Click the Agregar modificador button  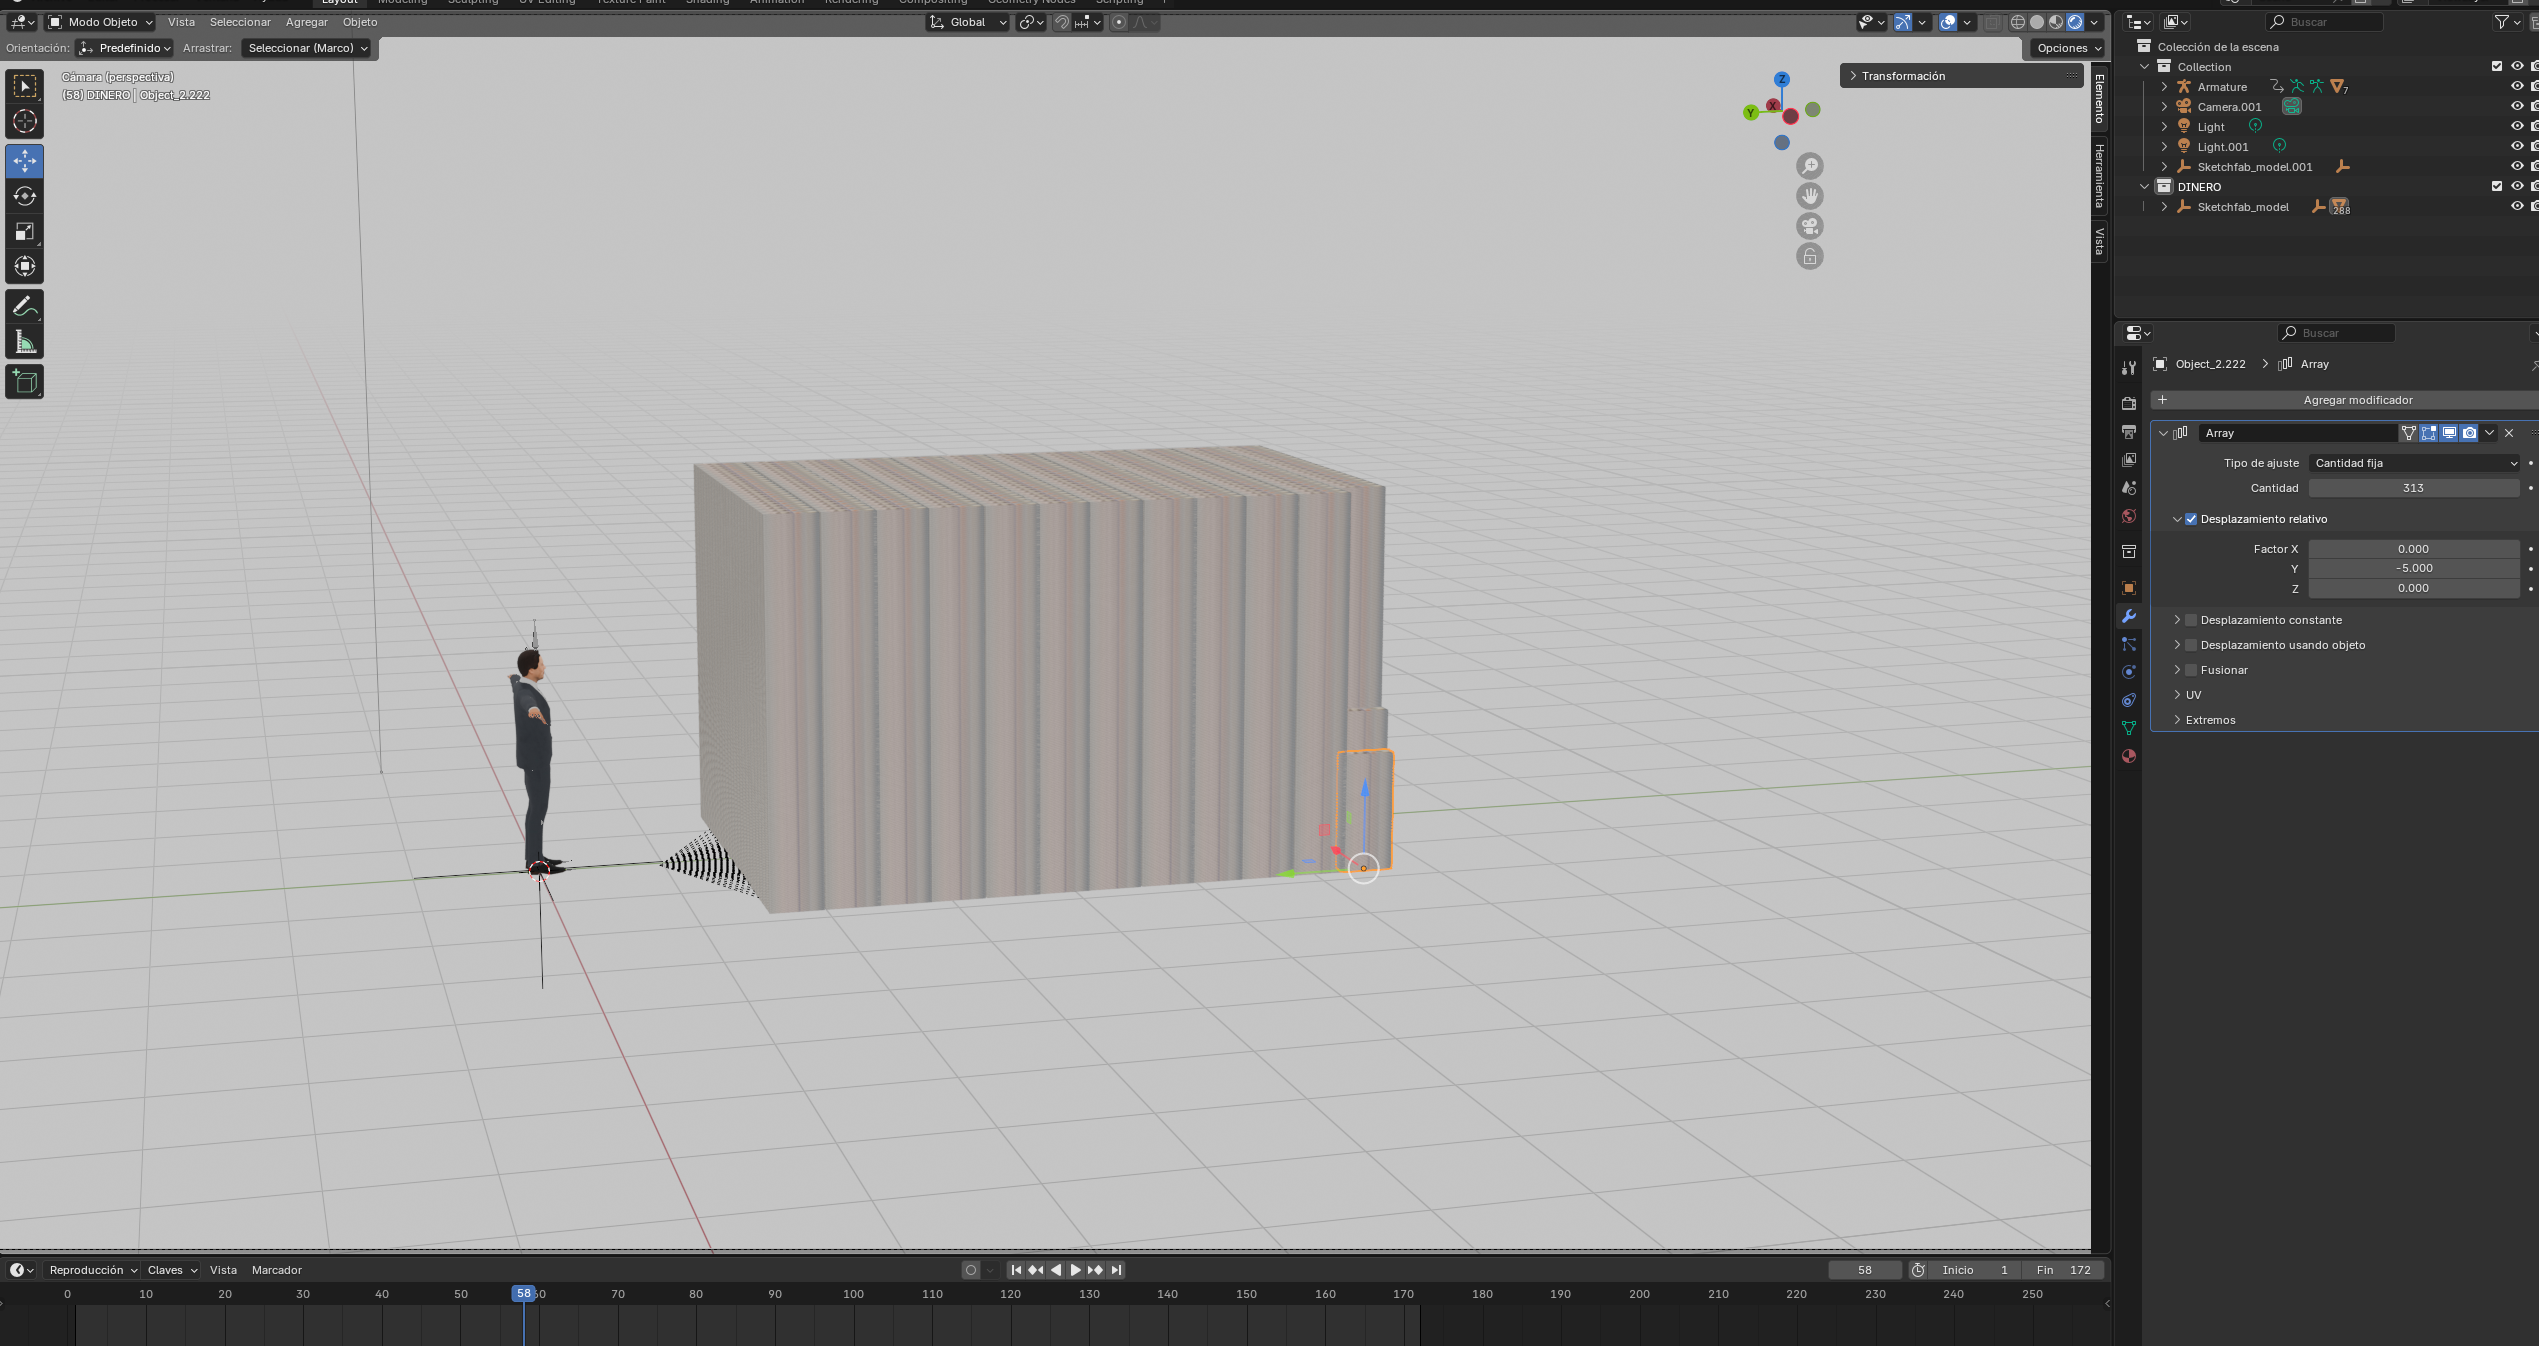(2357, 400)
